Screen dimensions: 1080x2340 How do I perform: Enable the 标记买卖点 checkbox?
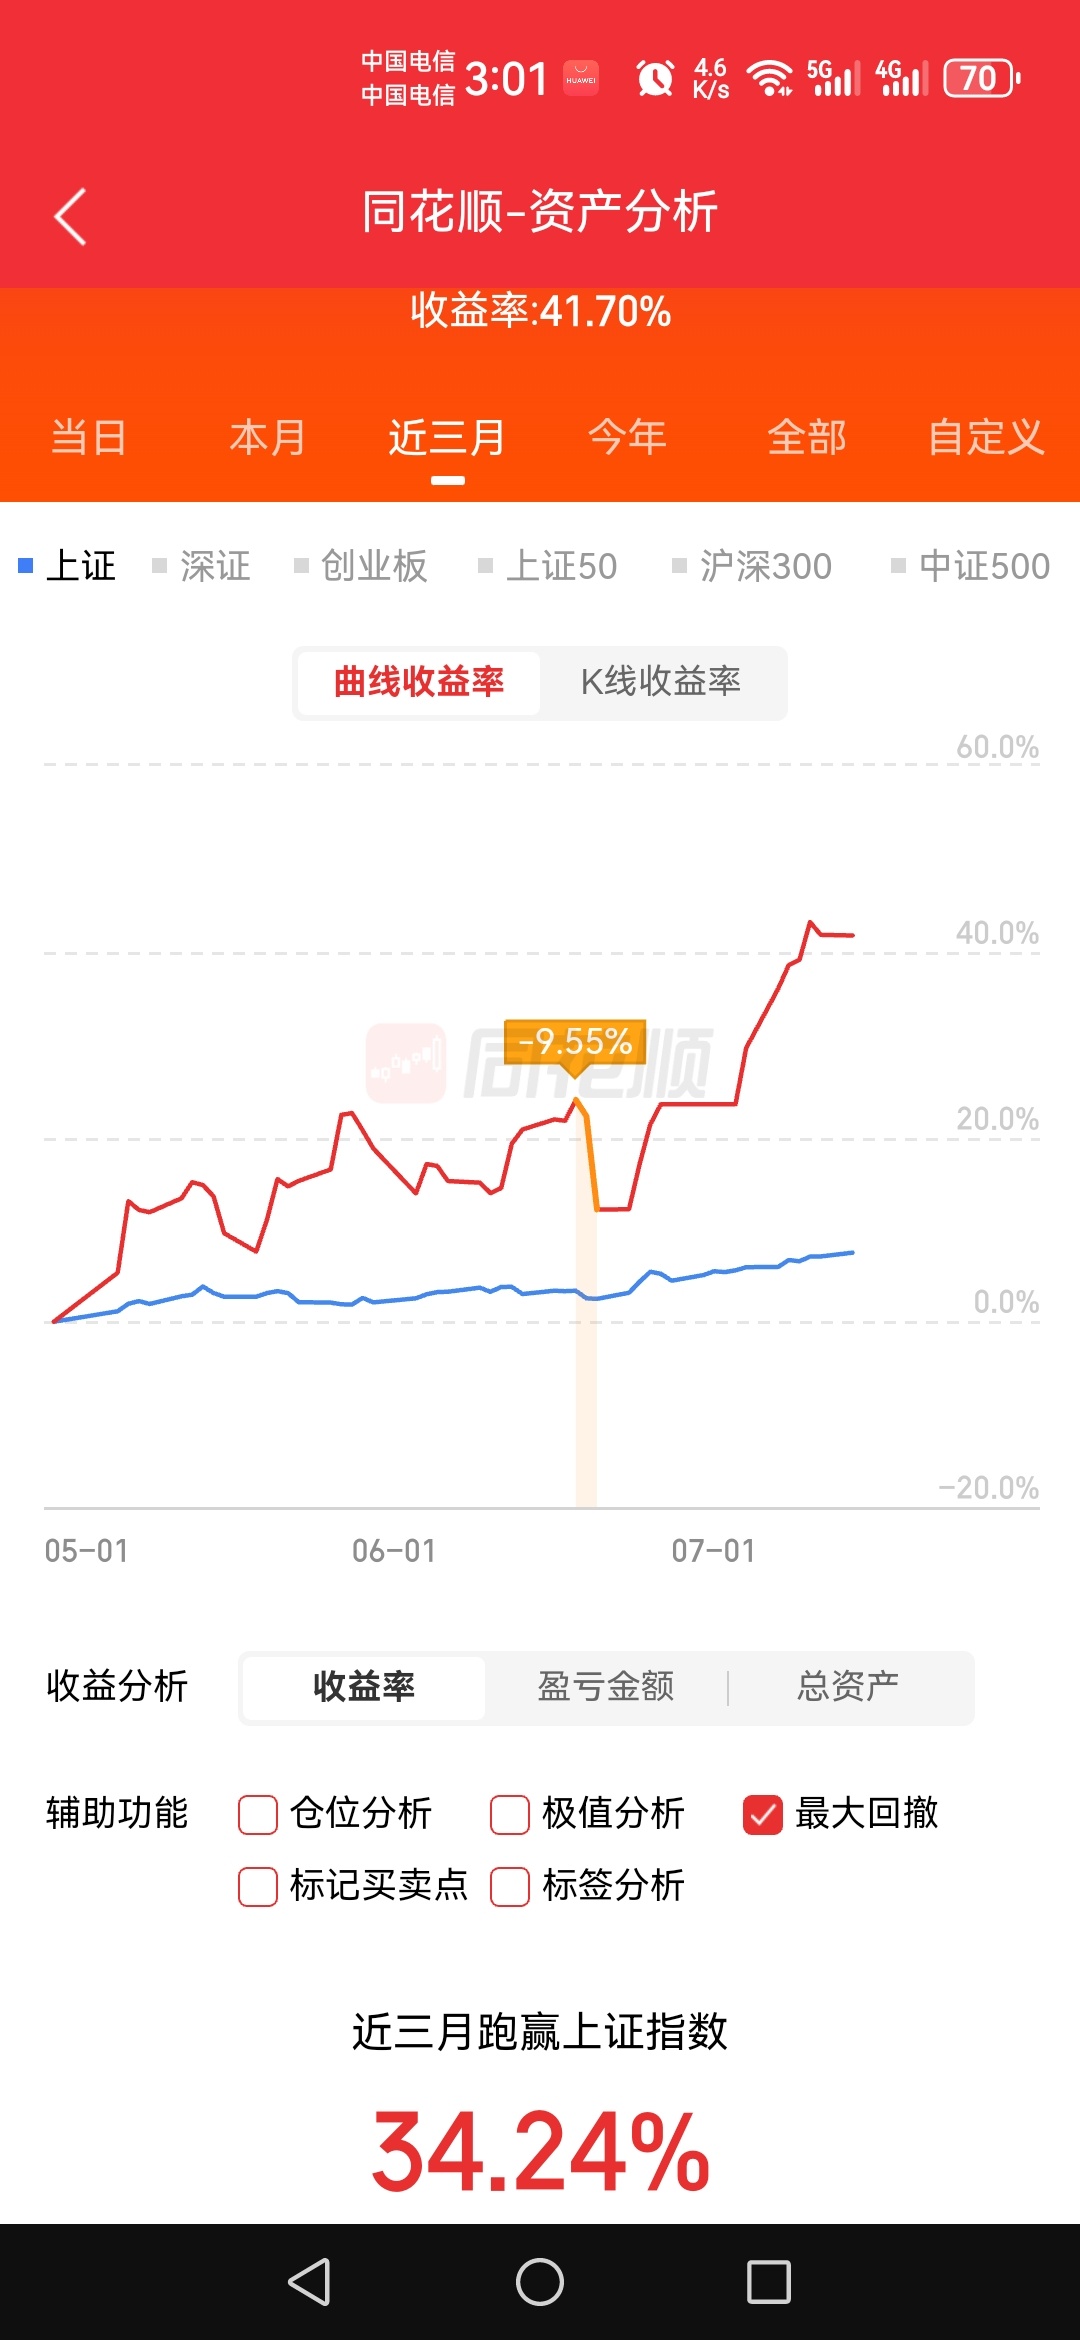coord(258,1887)
